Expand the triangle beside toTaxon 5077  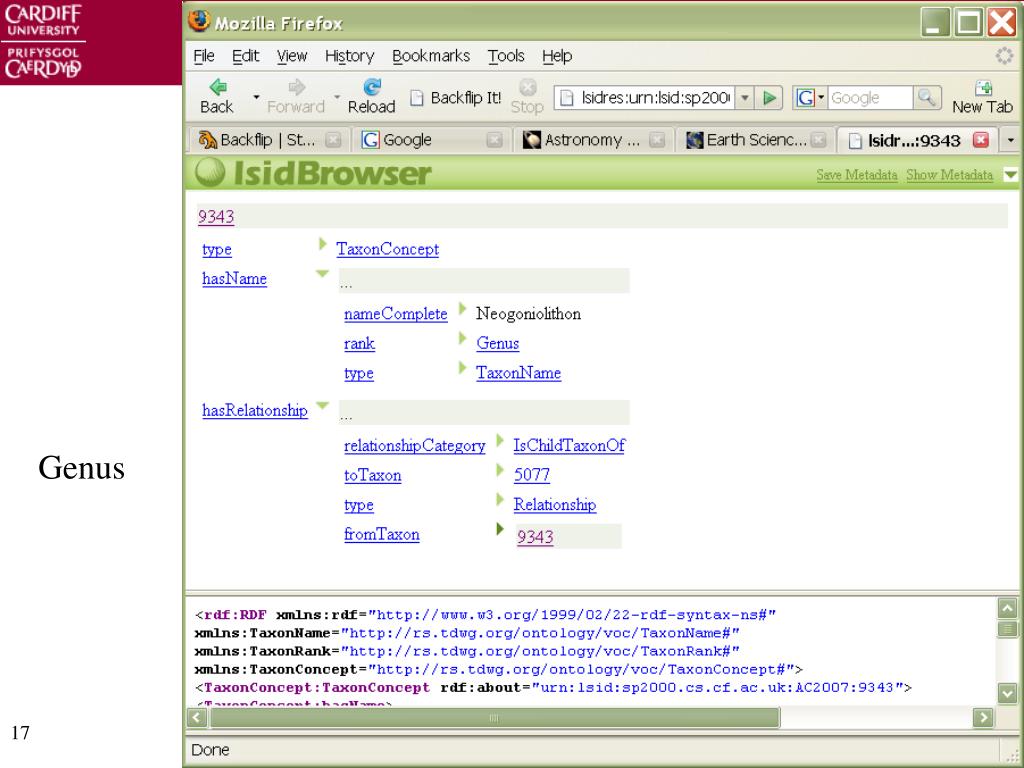coord(500,470)
